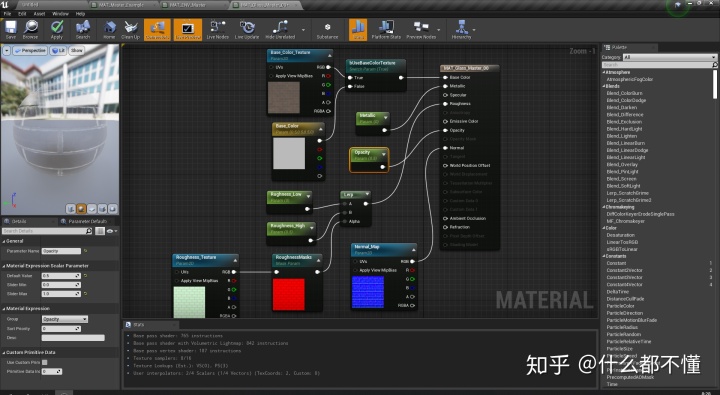Open the Hierarchy dropdown arrow

coord(474,30)
